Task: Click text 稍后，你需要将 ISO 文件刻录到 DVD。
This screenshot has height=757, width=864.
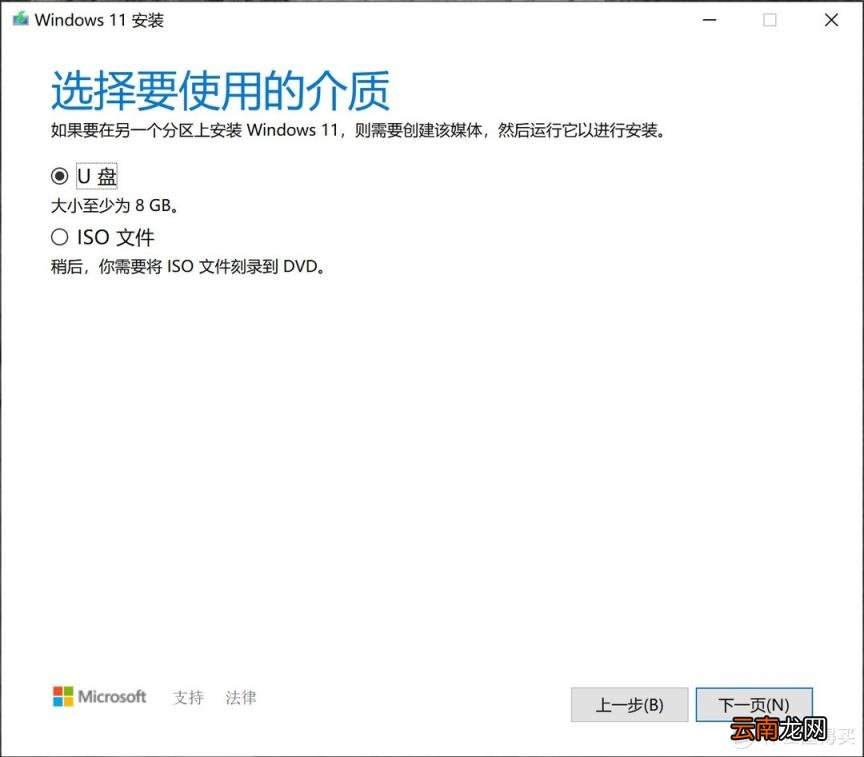Action: point(188,267)
